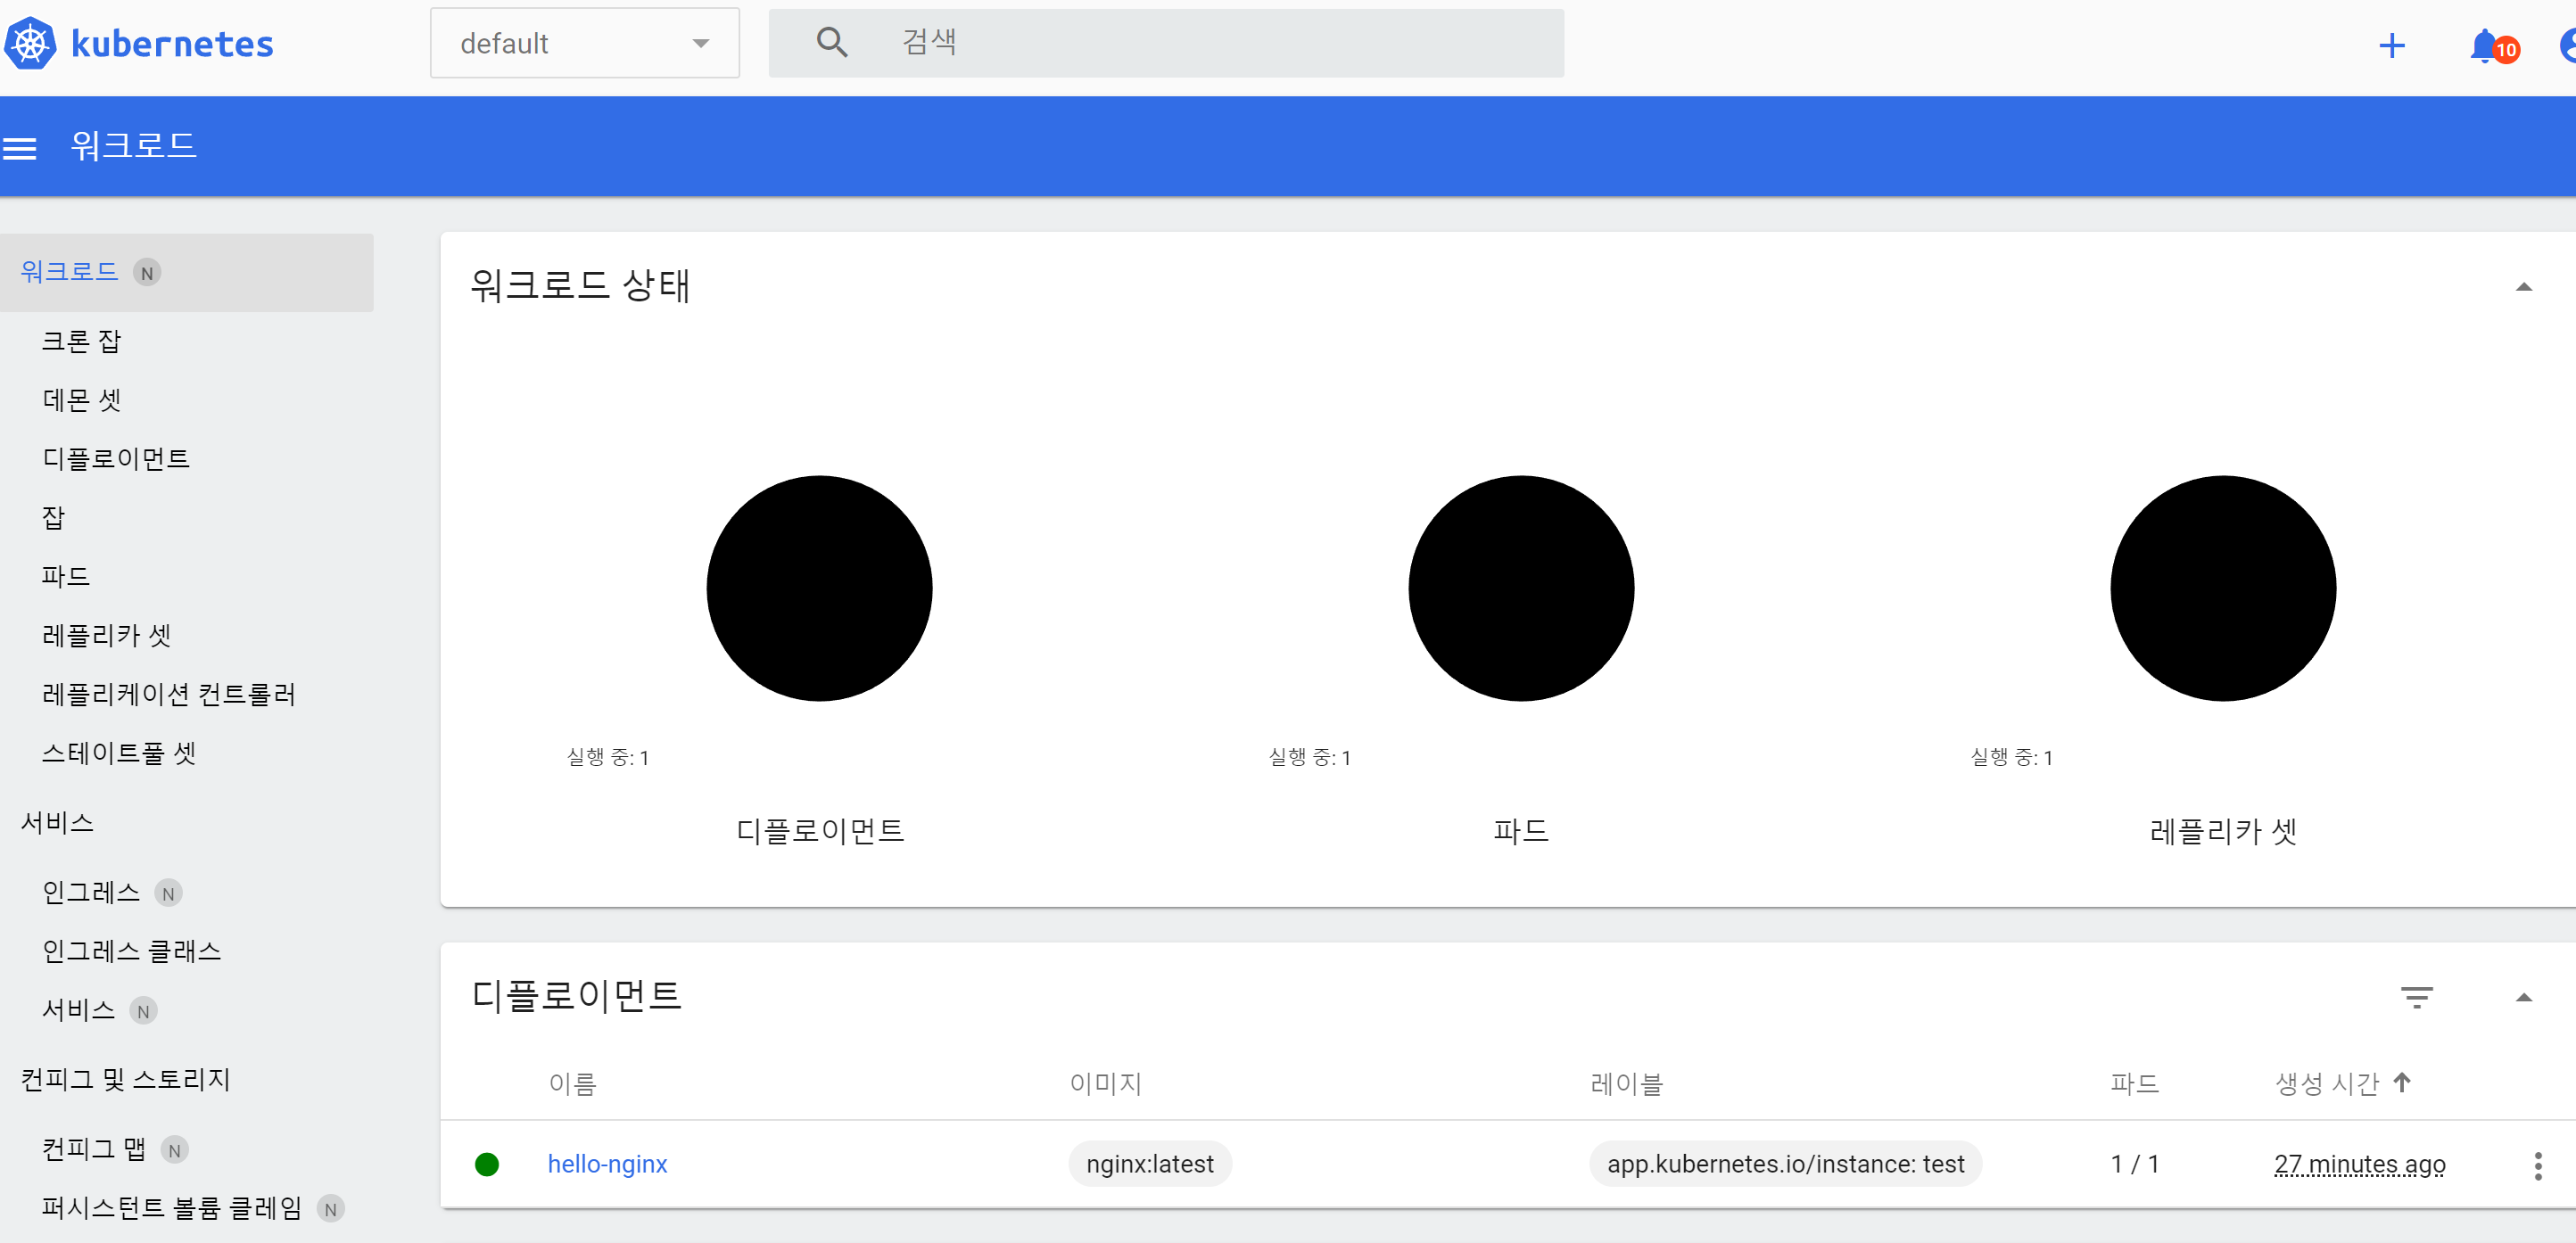Click the plus create-resource icon
This screenshot has height=1243, width=2576.
2391,46
